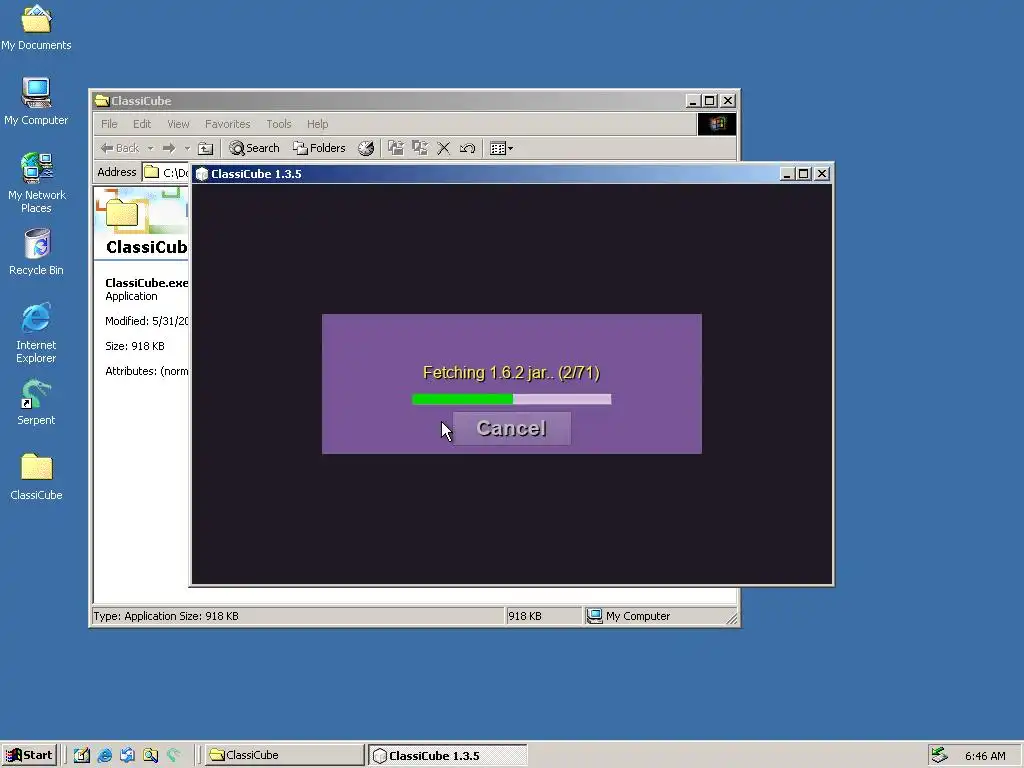Select the ClassiCube folder on desktop
The width and height of the screenshot is (1024, 768).
click(36, 477)
